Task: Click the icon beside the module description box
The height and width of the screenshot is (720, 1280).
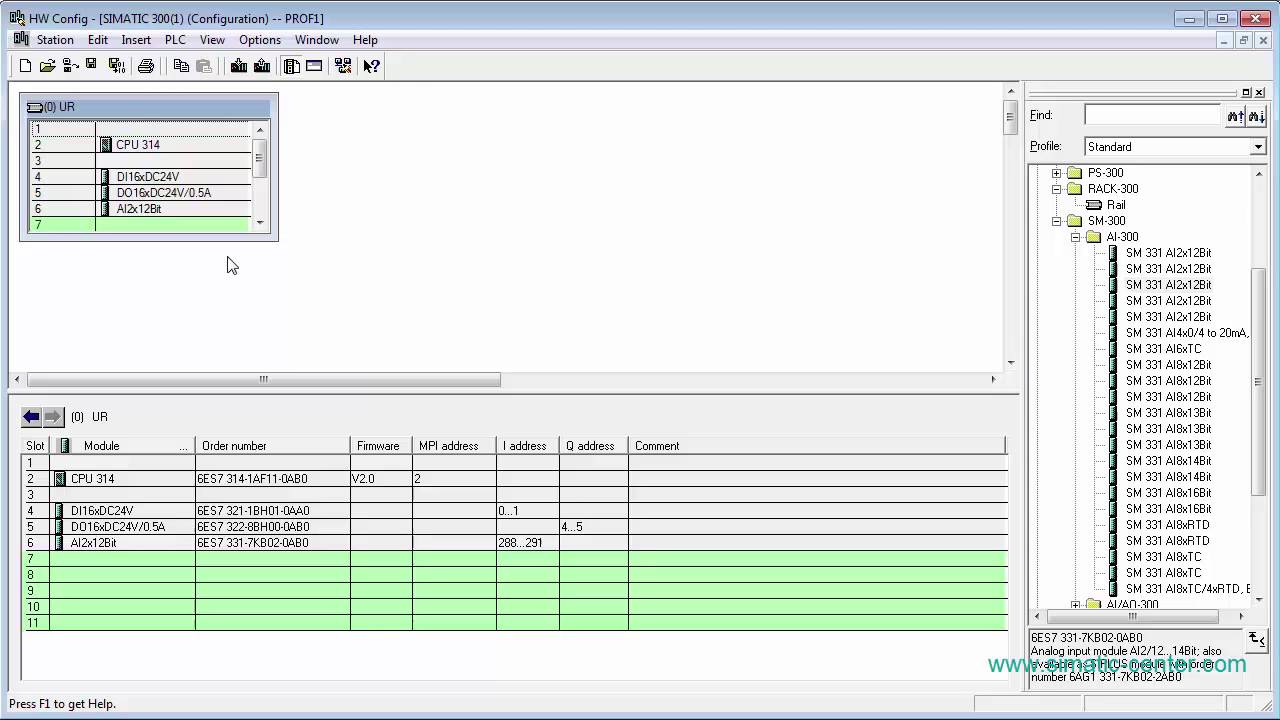Action: [x=1257, y=640]
